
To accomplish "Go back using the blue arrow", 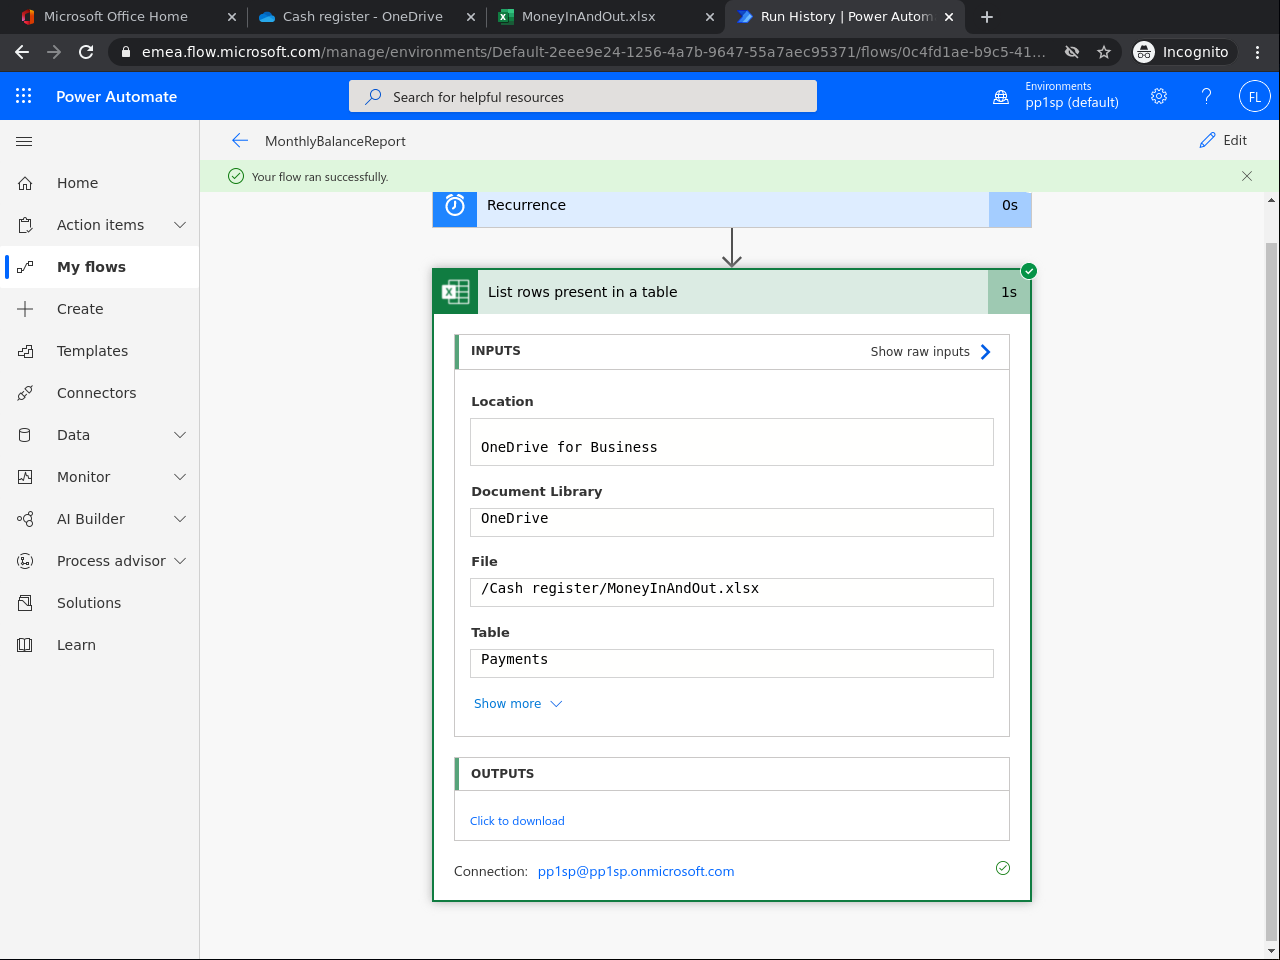I will tap(239, 141).
